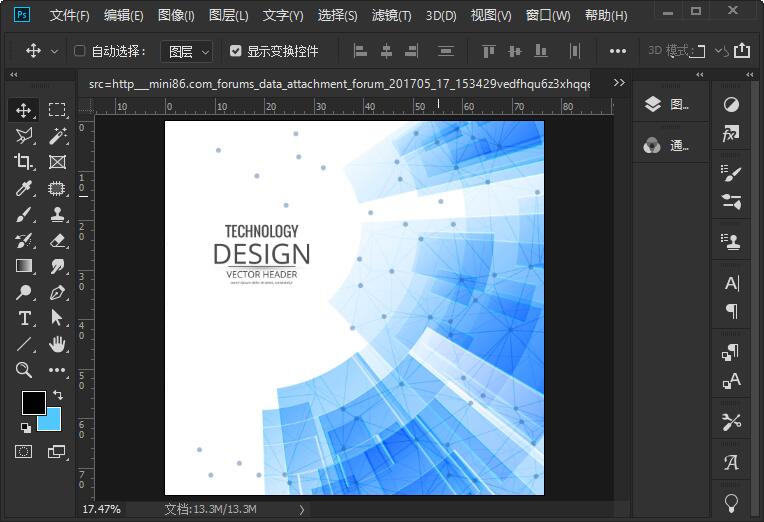
Task: Reset default foreground and background colors
Action: coord(26,427)
